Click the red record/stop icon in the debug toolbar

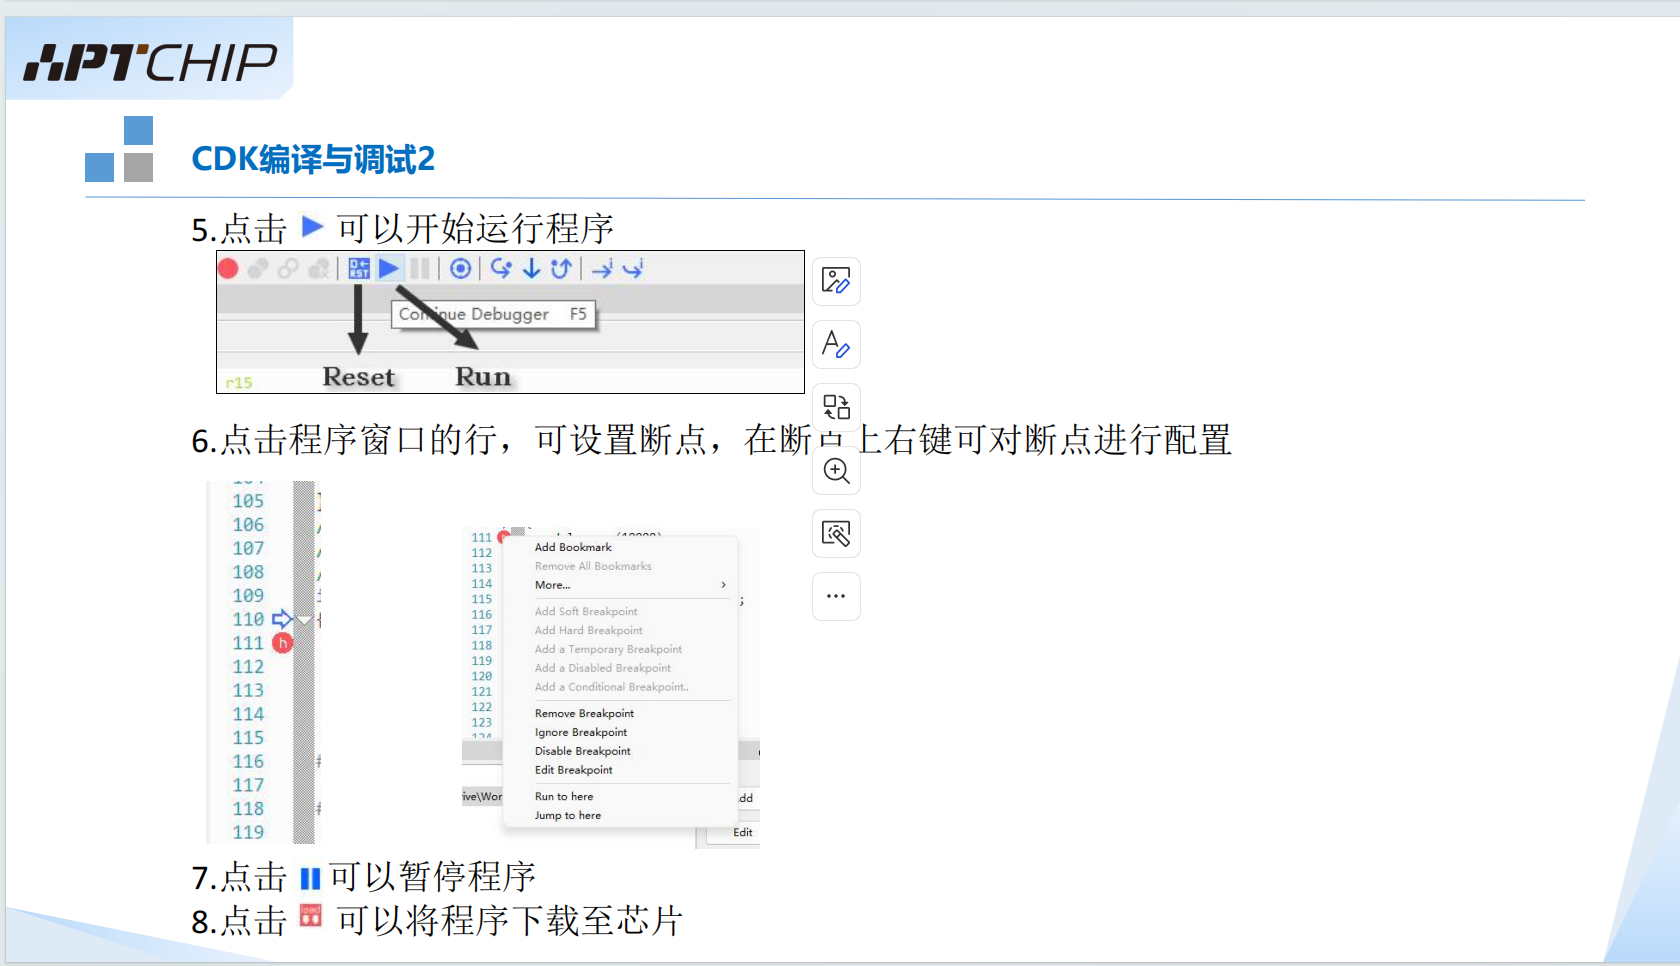tap(228, 268)
